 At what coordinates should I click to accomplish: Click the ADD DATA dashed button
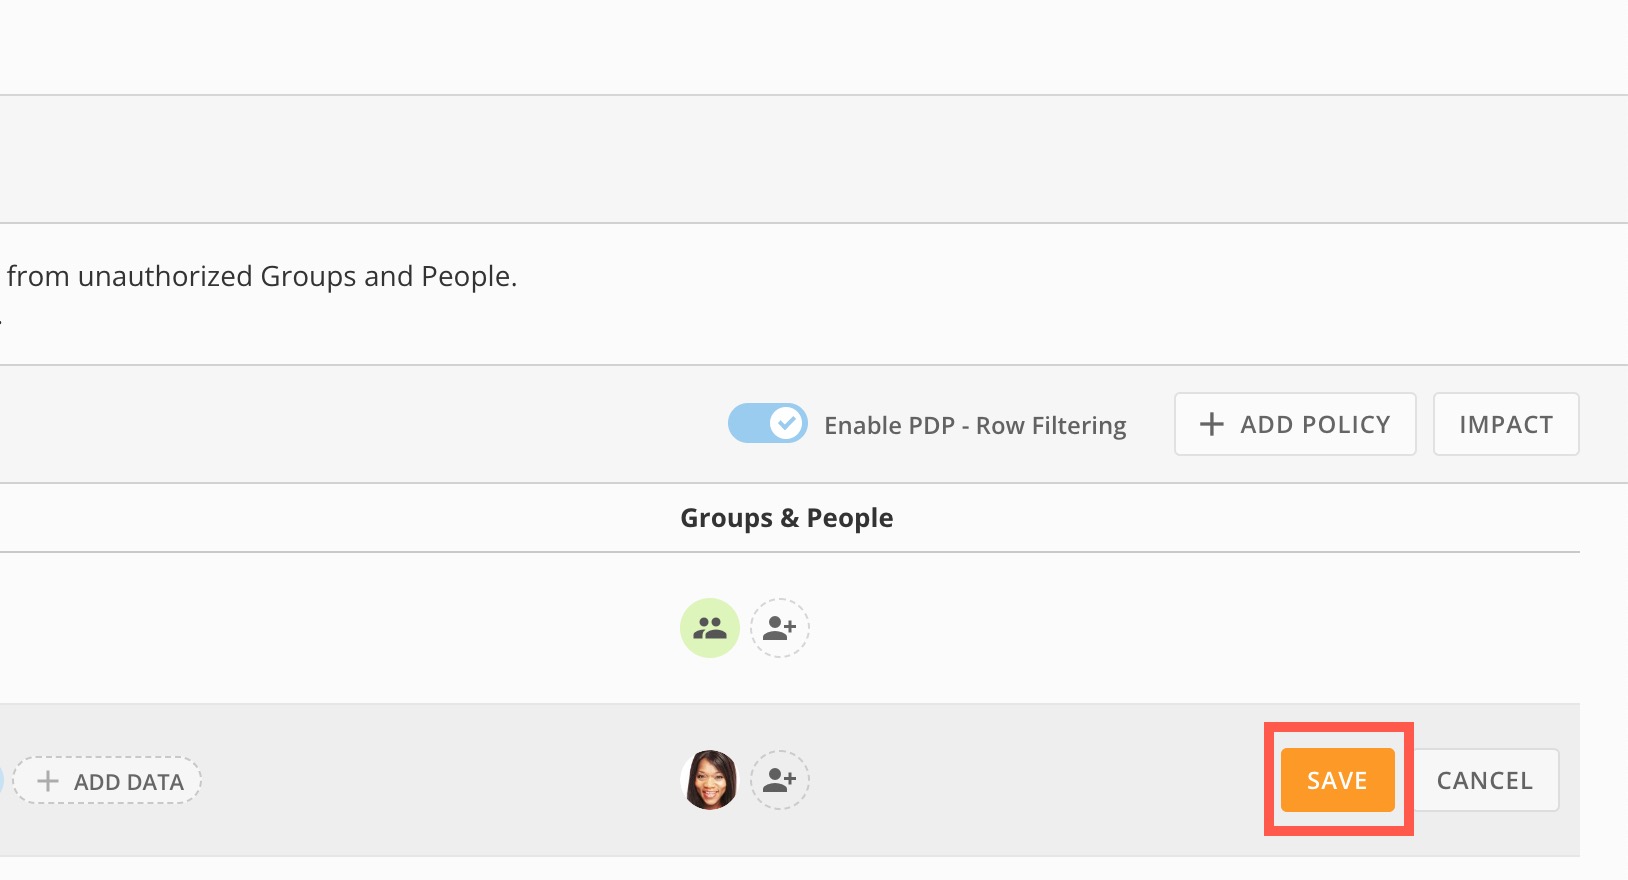tap(107, 781)
